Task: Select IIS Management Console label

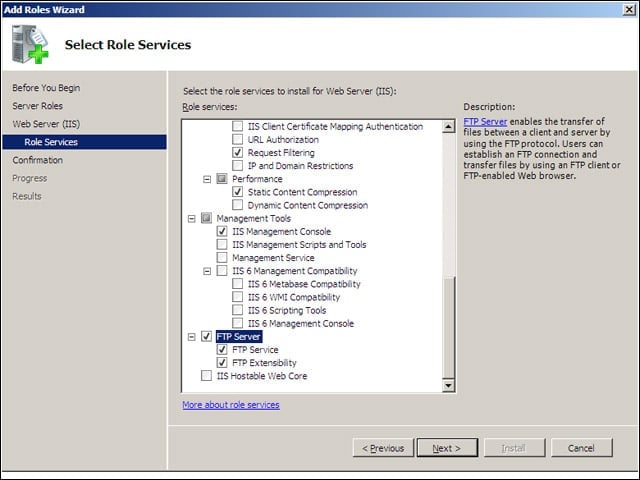Action: point(282,231)
